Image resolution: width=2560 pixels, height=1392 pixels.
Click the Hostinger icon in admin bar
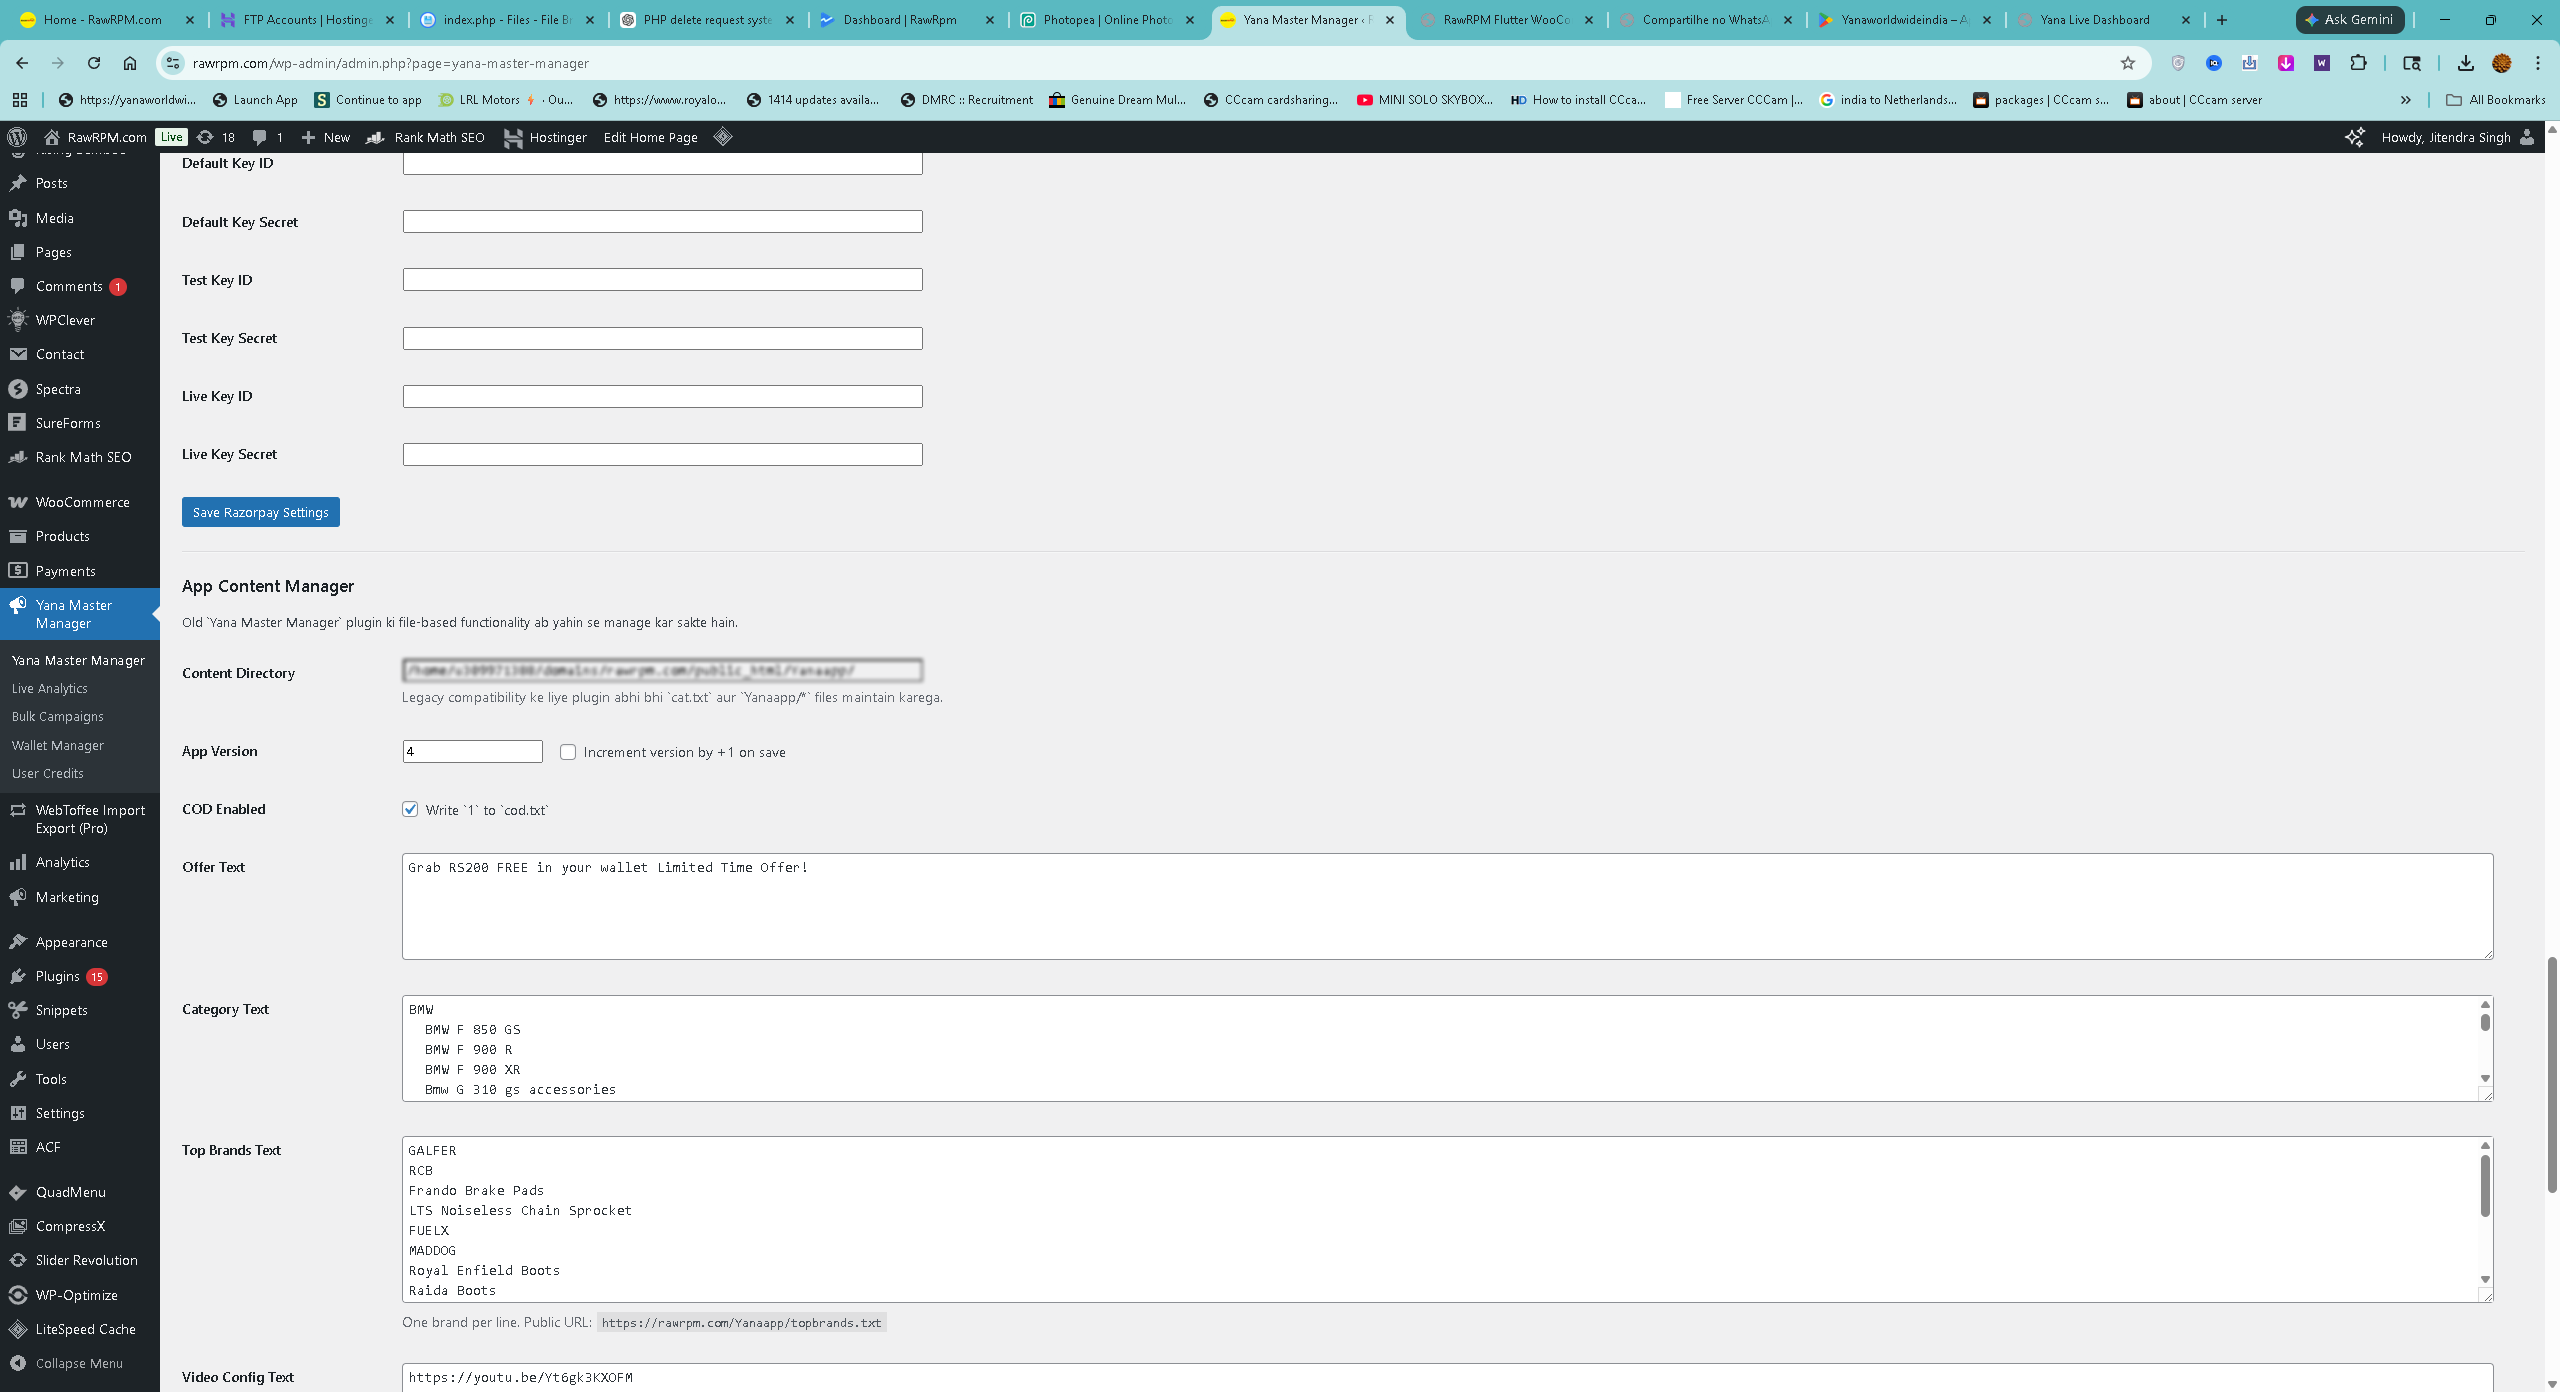click(514, 137)
